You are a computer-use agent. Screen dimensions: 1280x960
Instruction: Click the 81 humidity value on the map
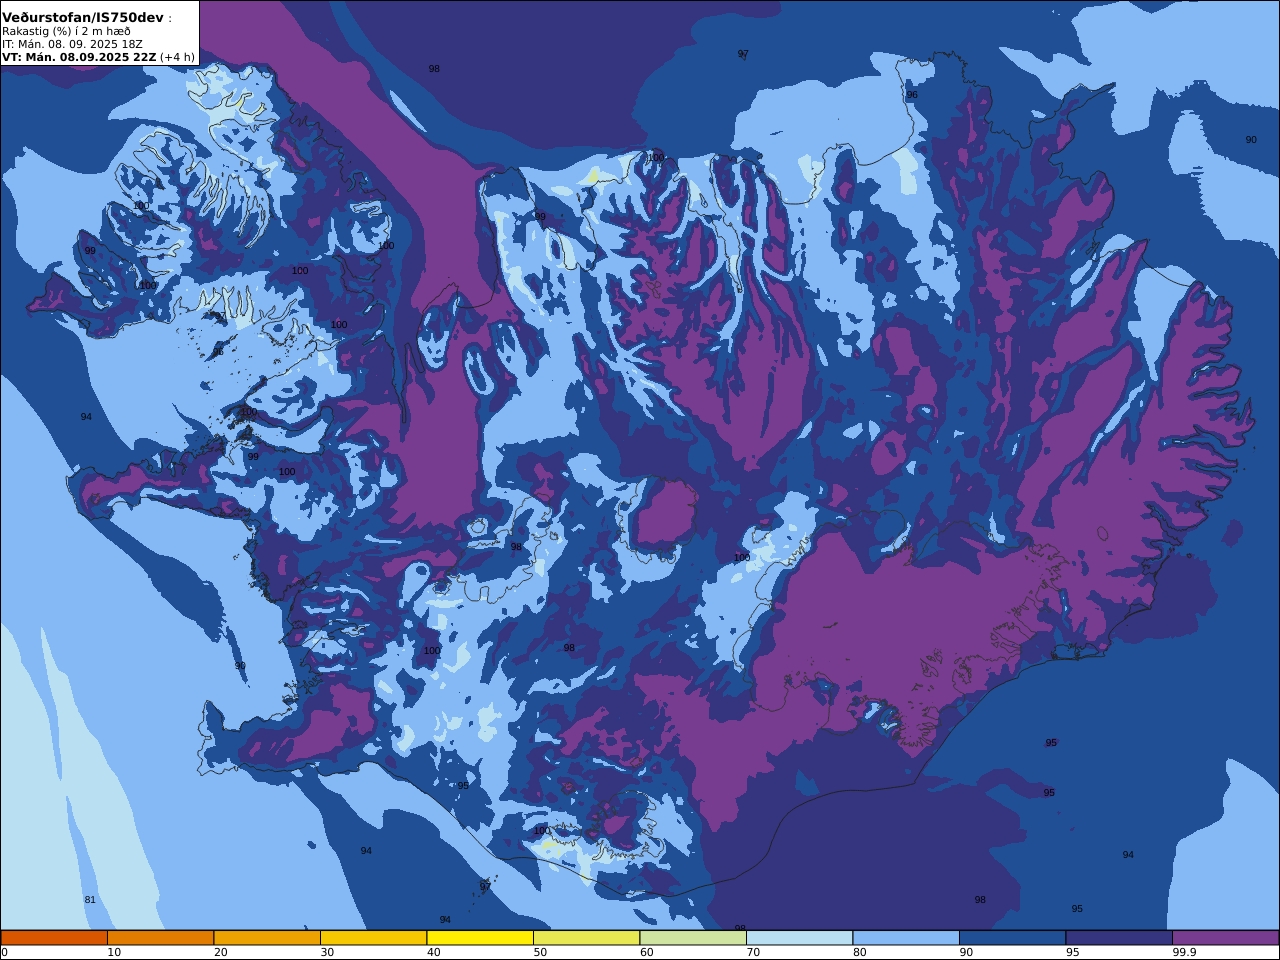pyautogui.click(x=90, y=900)
